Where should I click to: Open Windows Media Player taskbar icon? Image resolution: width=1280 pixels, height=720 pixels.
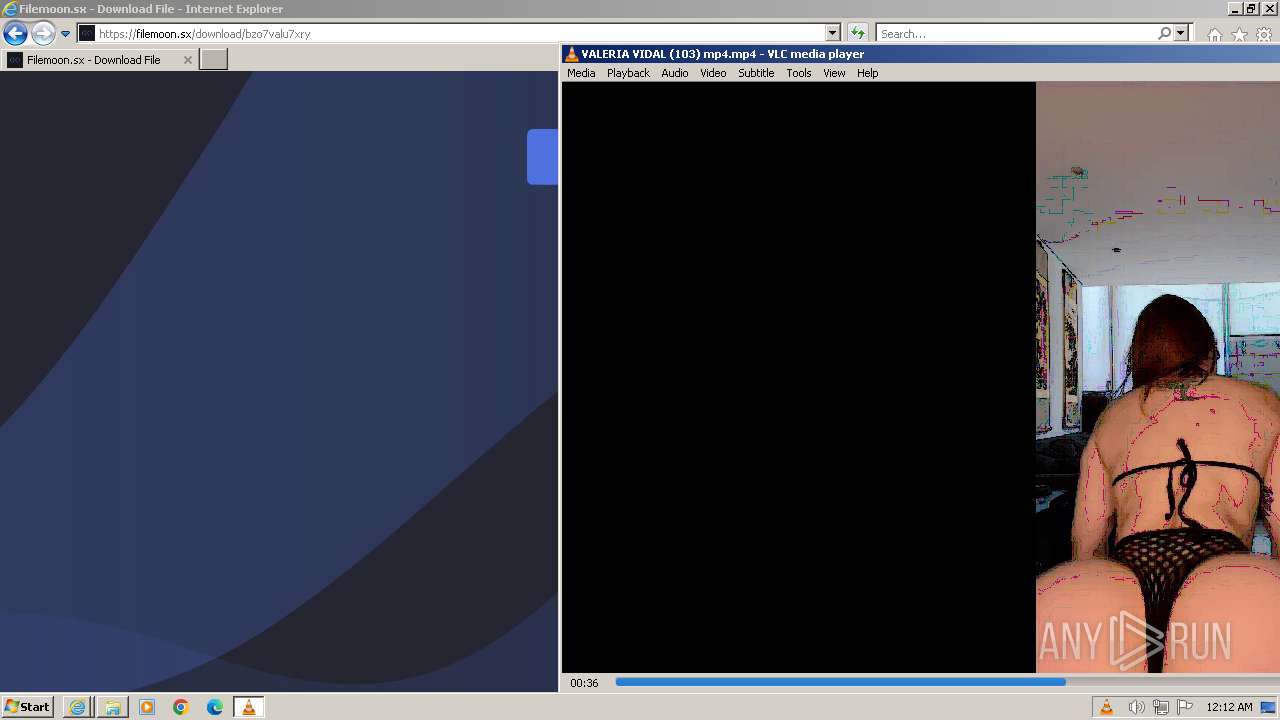[147, 707]
